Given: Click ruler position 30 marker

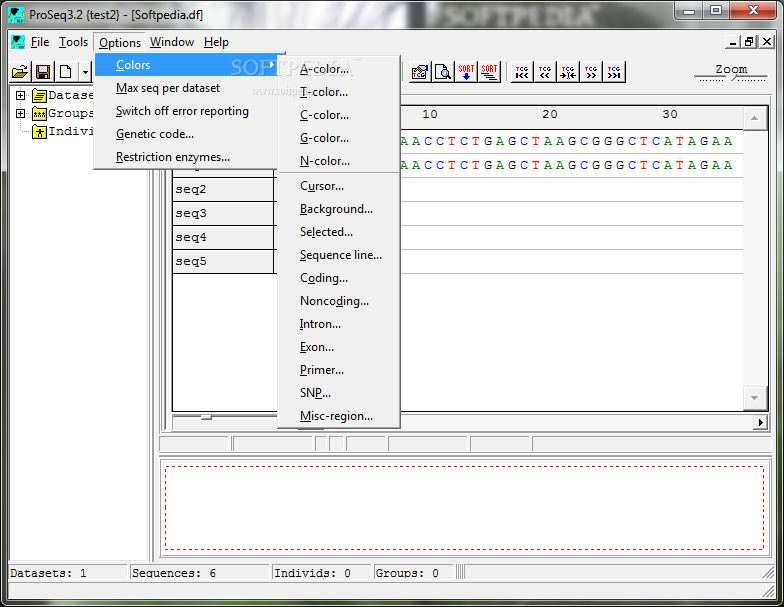Looking at the screenshot, I should point(670,114).
